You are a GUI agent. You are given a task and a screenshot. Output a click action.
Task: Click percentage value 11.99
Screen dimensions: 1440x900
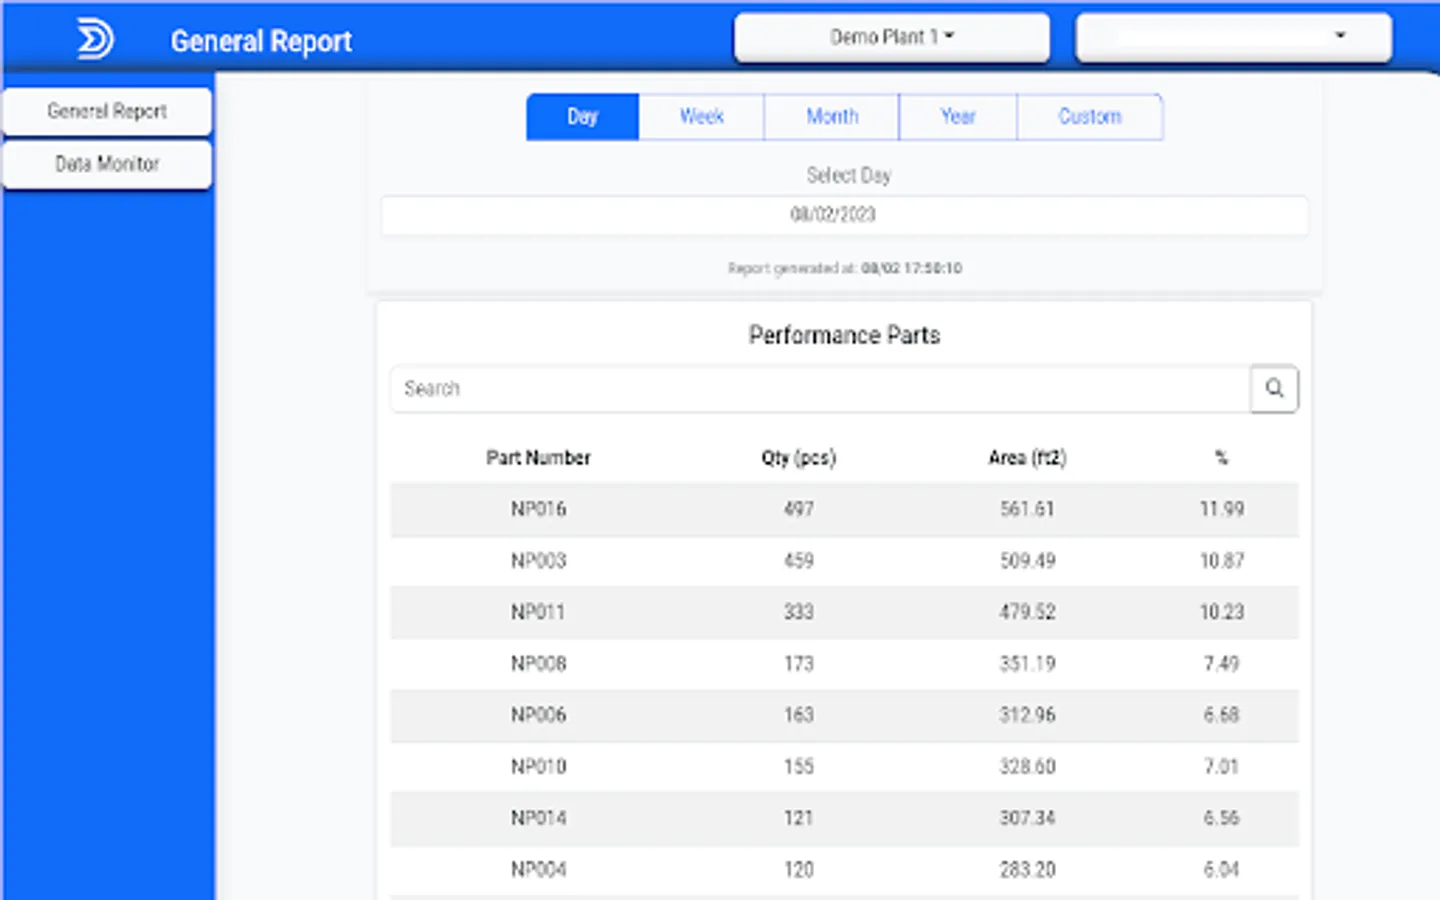1221,509
